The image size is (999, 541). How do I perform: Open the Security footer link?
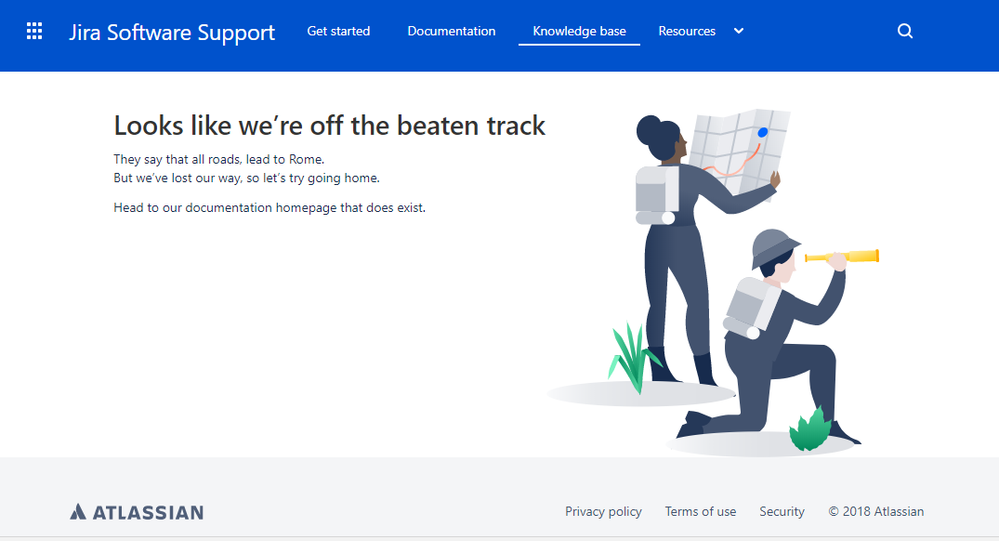[x=782, y=512]
